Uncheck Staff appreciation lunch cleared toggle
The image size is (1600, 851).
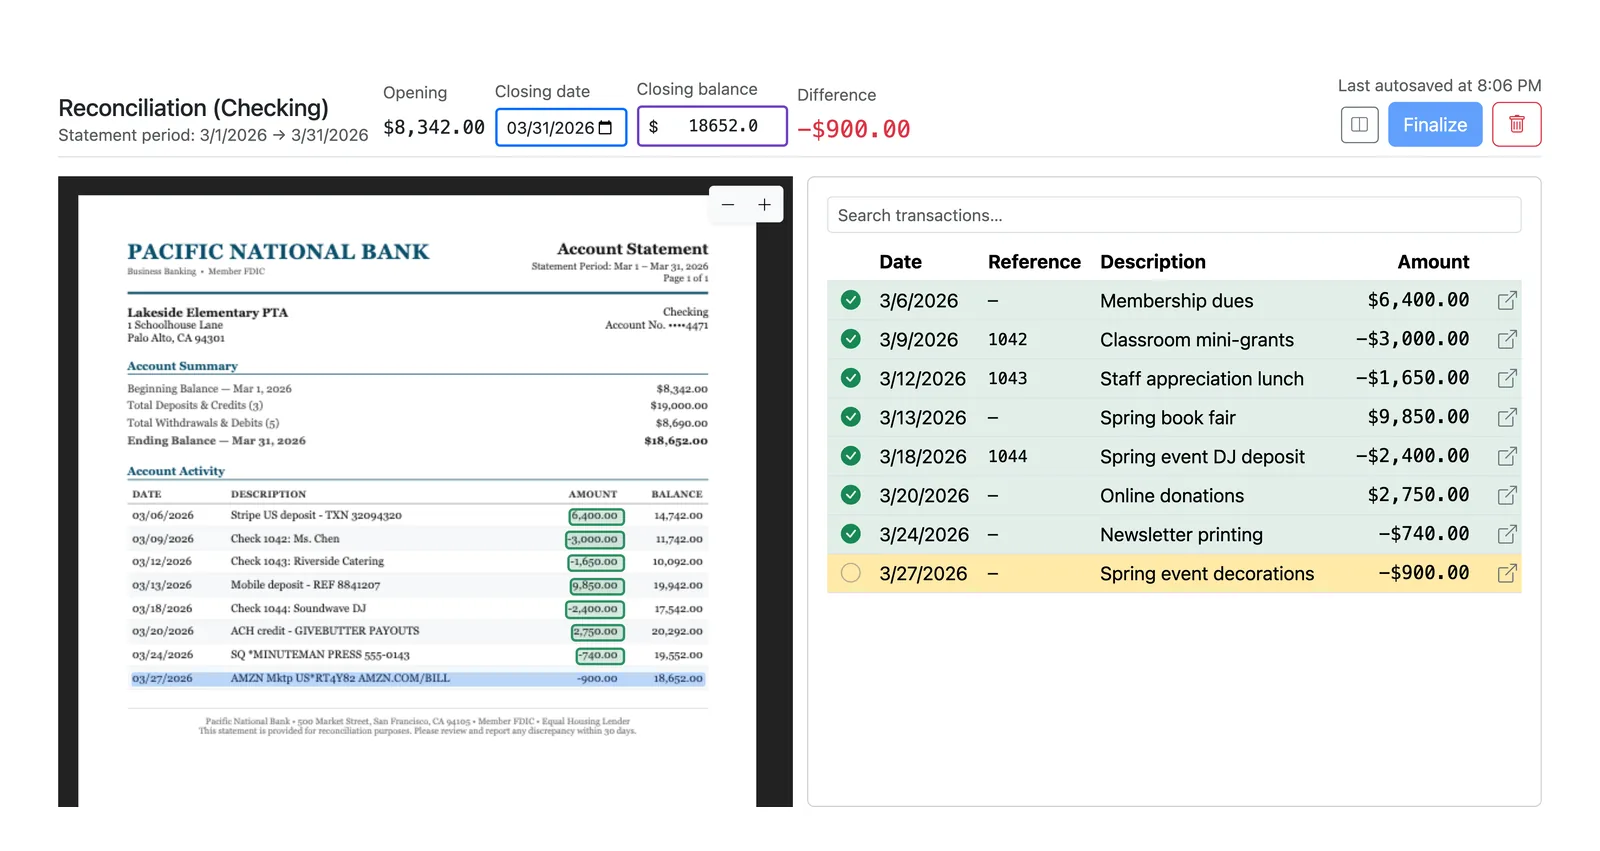(851, 378)
